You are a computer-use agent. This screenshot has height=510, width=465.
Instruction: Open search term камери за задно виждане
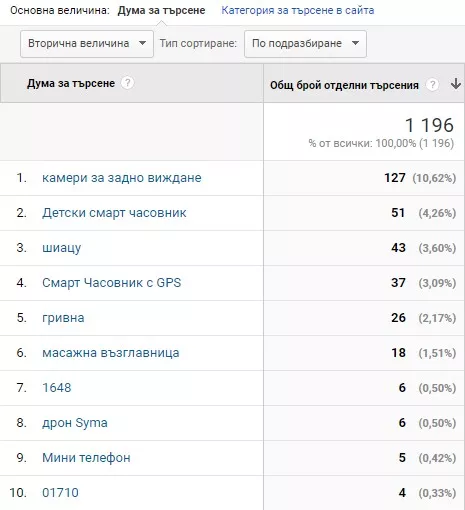(122, 178)
